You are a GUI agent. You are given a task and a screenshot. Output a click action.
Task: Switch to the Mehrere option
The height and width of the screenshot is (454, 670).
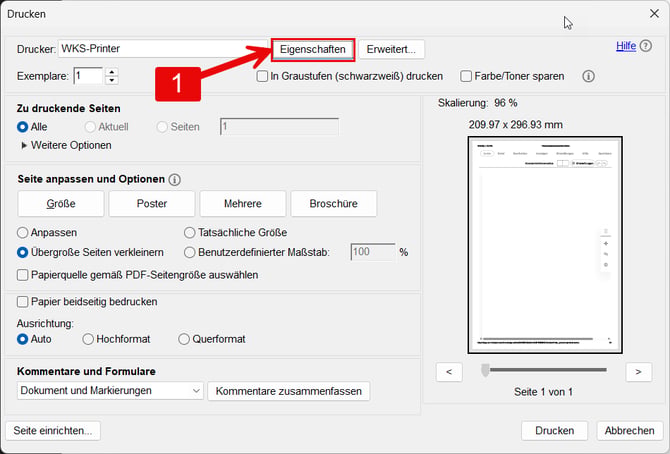tap(243, 203)
